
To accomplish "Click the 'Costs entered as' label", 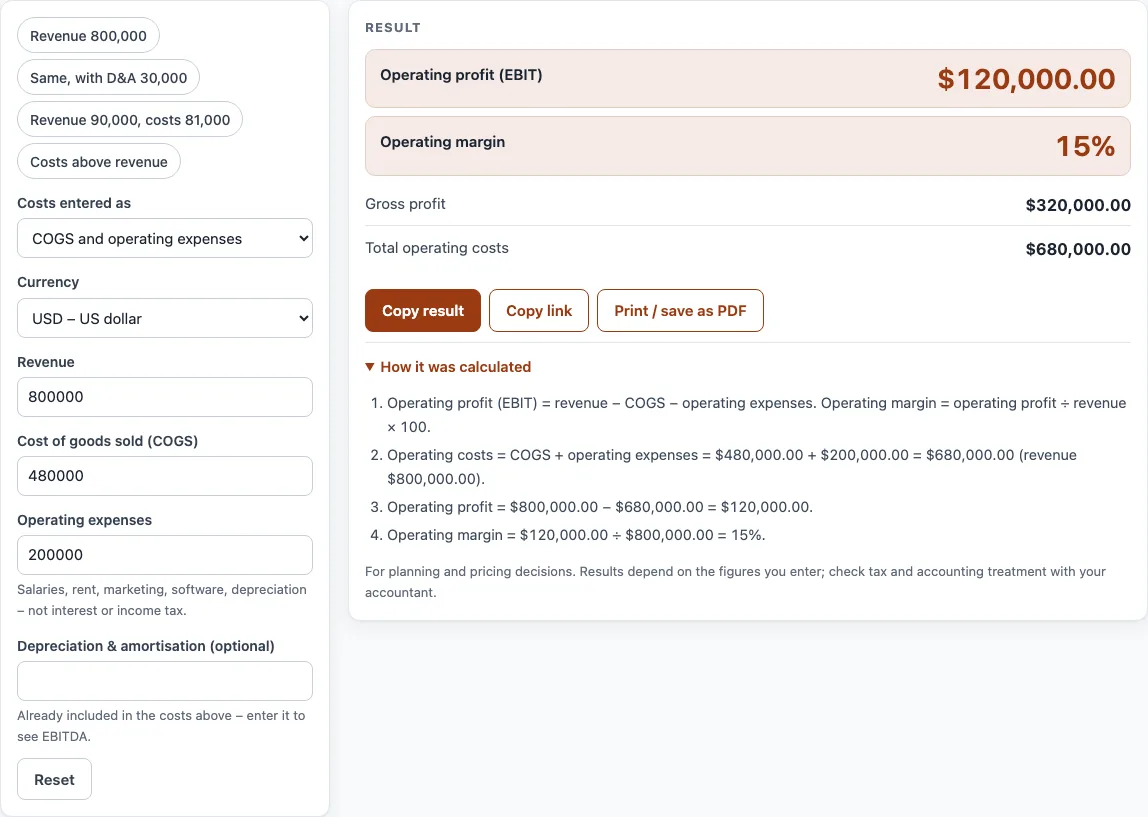I will (x=74, y=203).
